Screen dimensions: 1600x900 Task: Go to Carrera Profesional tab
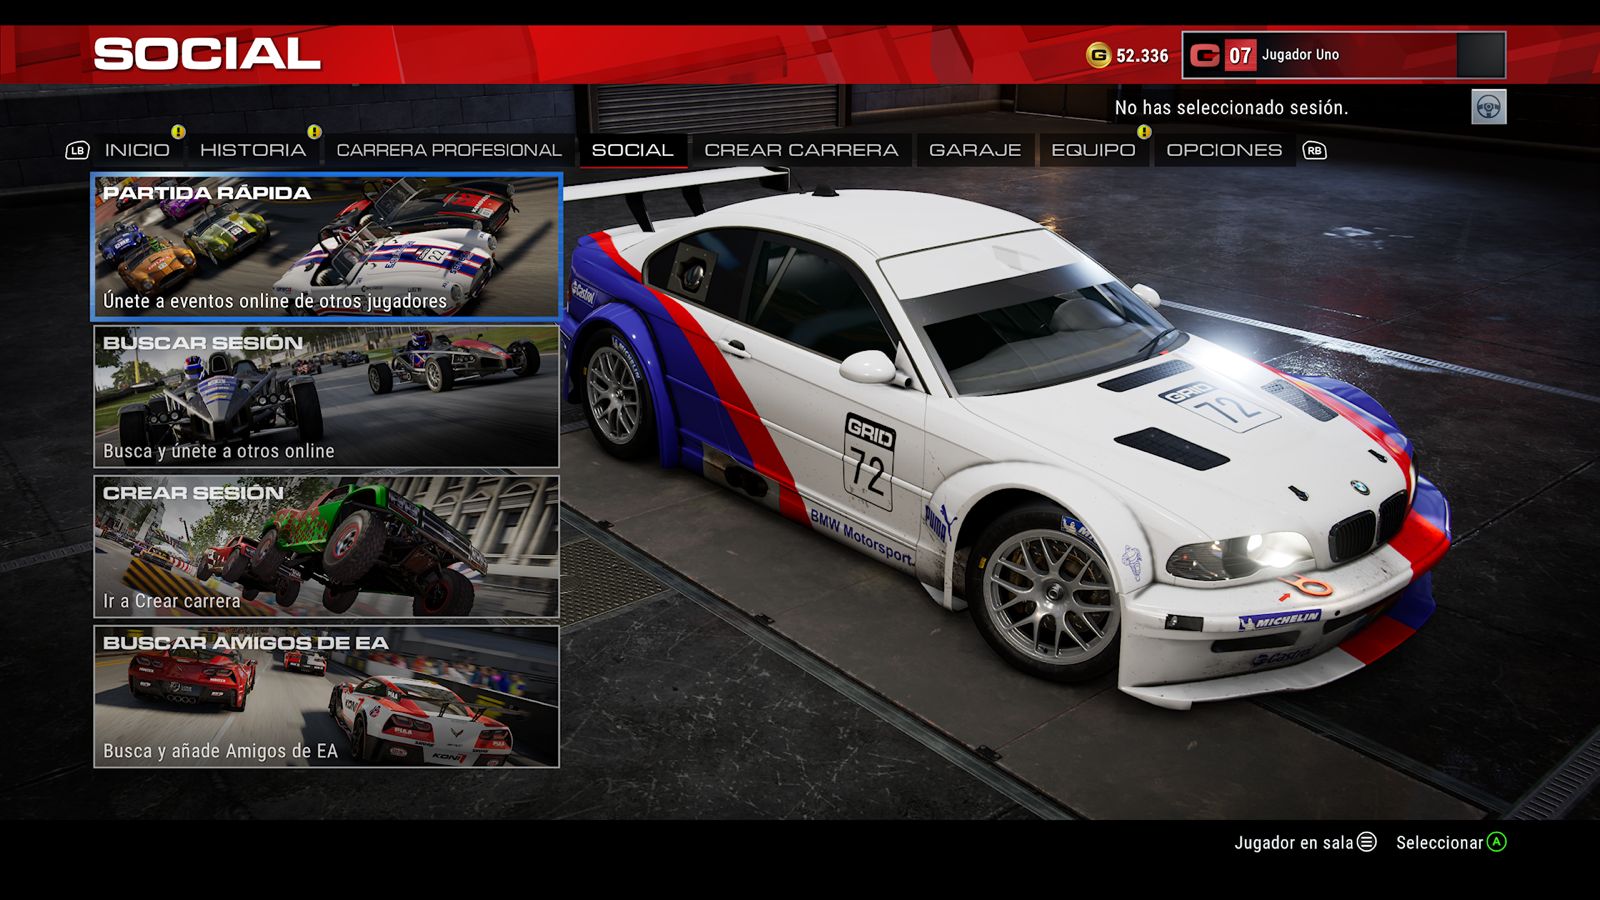pyautogui.click(x=448, y=150)
